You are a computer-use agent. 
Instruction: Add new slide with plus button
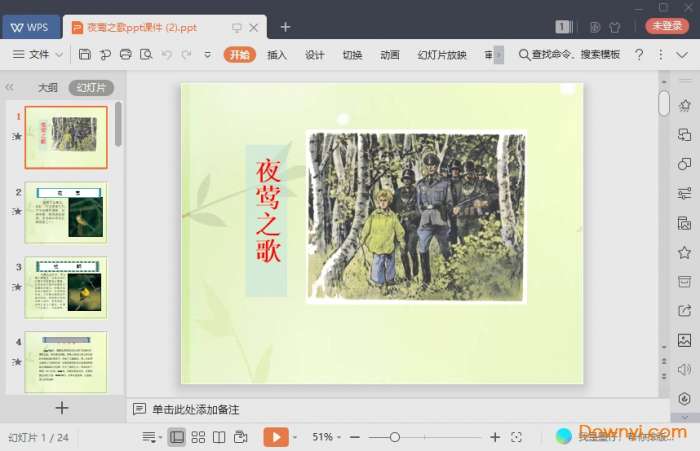pos(62,408)
